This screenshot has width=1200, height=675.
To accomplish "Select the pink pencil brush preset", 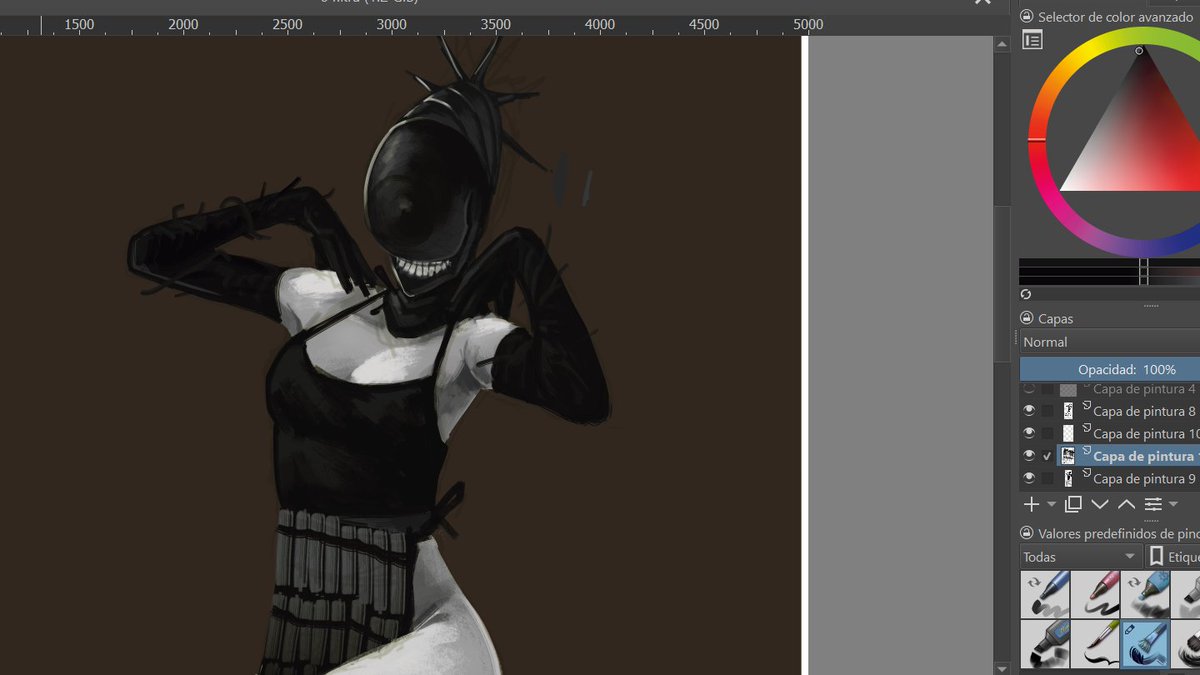I will [x=1096, y=594].
